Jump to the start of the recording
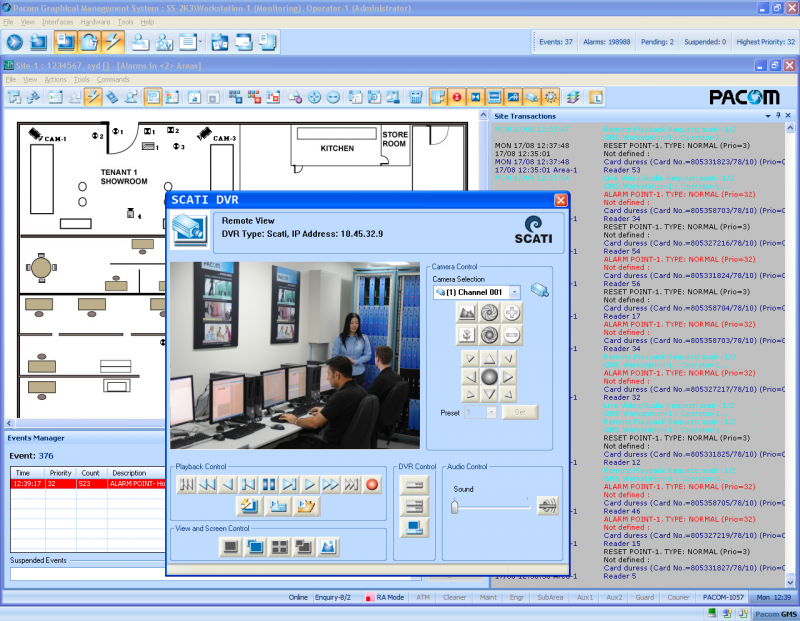Image resolution: width=800 pixels, height=621 pixels. 187,484
